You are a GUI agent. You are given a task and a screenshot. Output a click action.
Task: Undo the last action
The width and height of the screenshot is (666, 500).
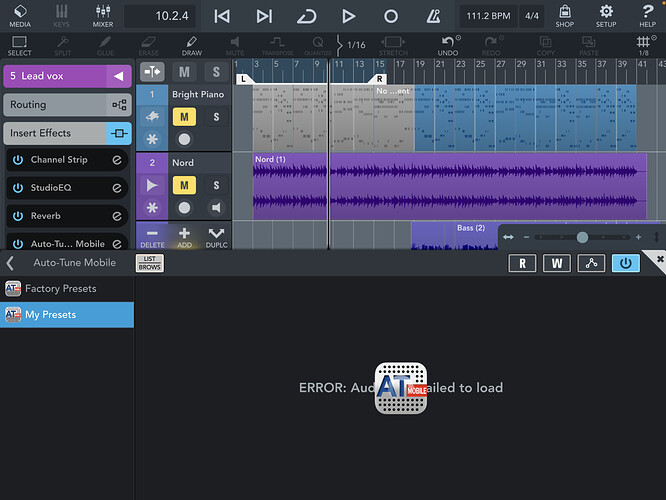pos(448,46)
